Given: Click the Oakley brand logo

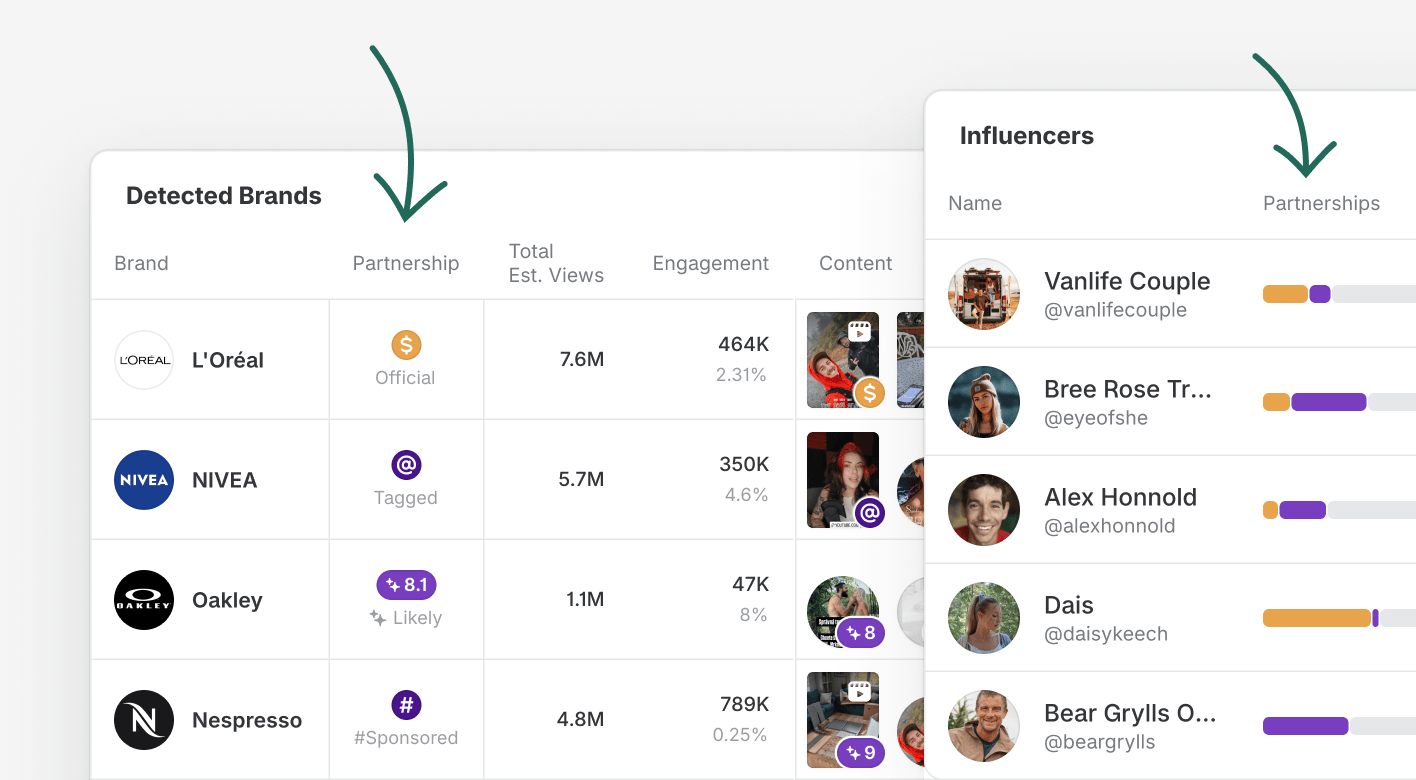Looking at the screenshot, I should click(x=144, y=600).
